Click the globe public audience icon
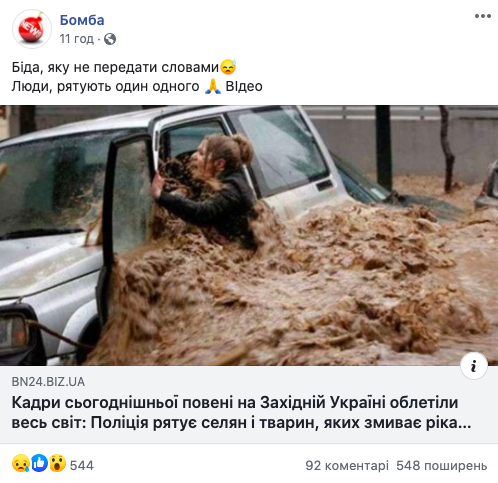 [x=110, y=39]
